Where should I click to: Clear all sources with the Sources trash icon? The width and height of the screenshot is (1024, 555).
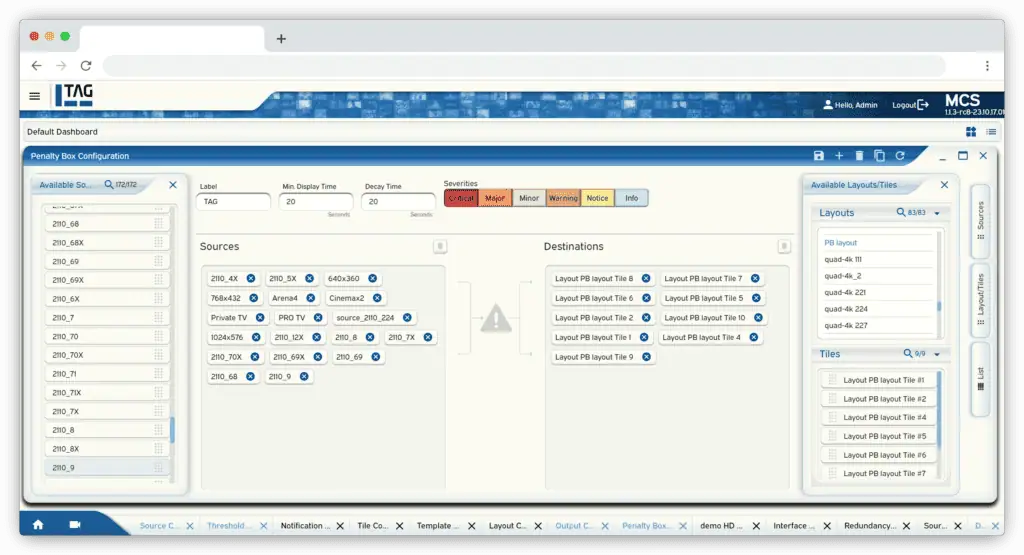[439, 246]
